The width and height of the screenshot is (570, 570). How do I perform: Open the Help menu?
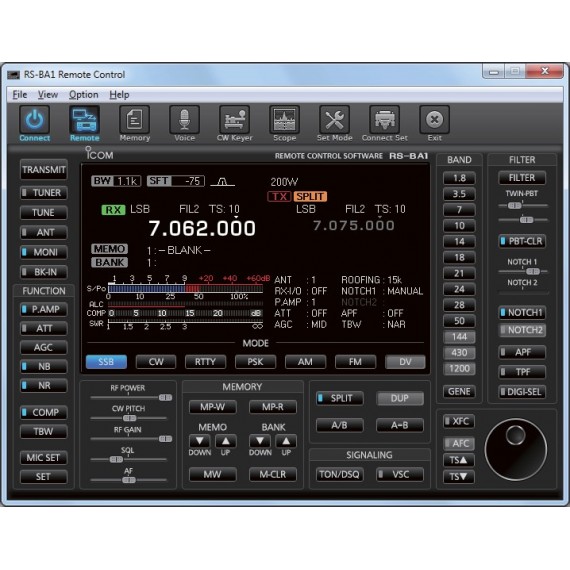tap(119, 95)
